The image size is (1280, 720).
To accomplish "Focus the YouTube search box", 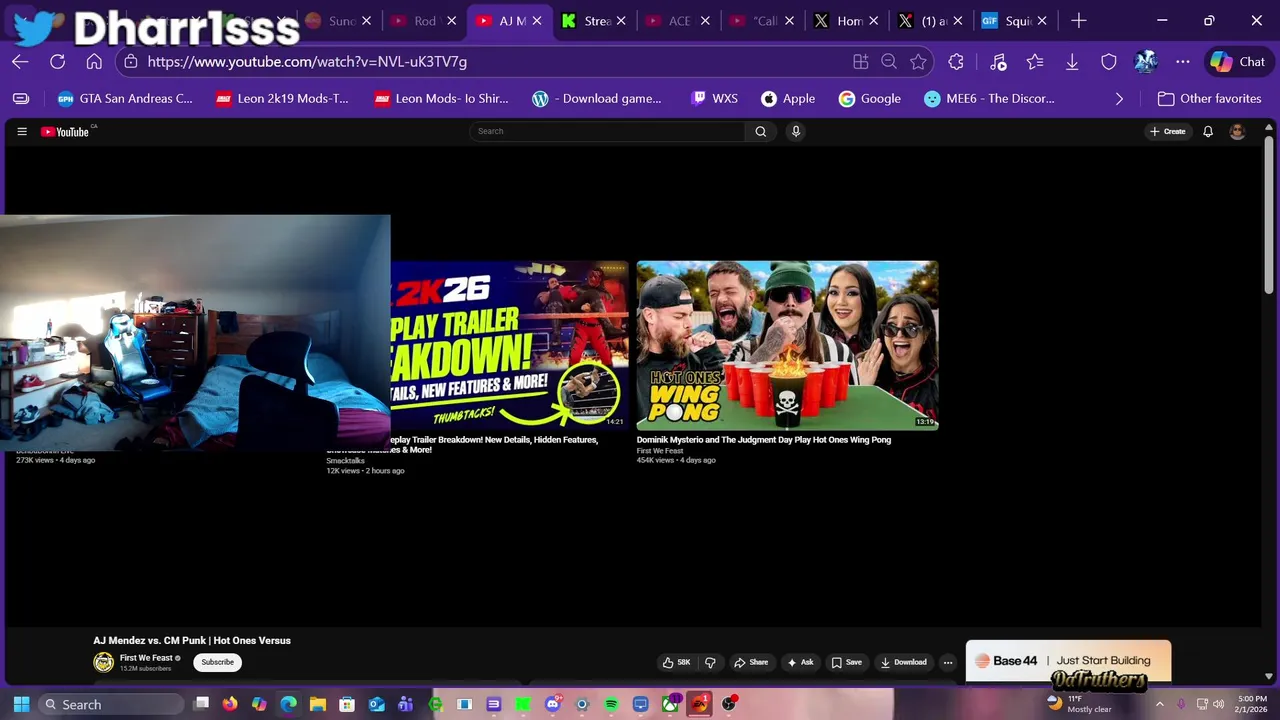I will tap(608, 131).
